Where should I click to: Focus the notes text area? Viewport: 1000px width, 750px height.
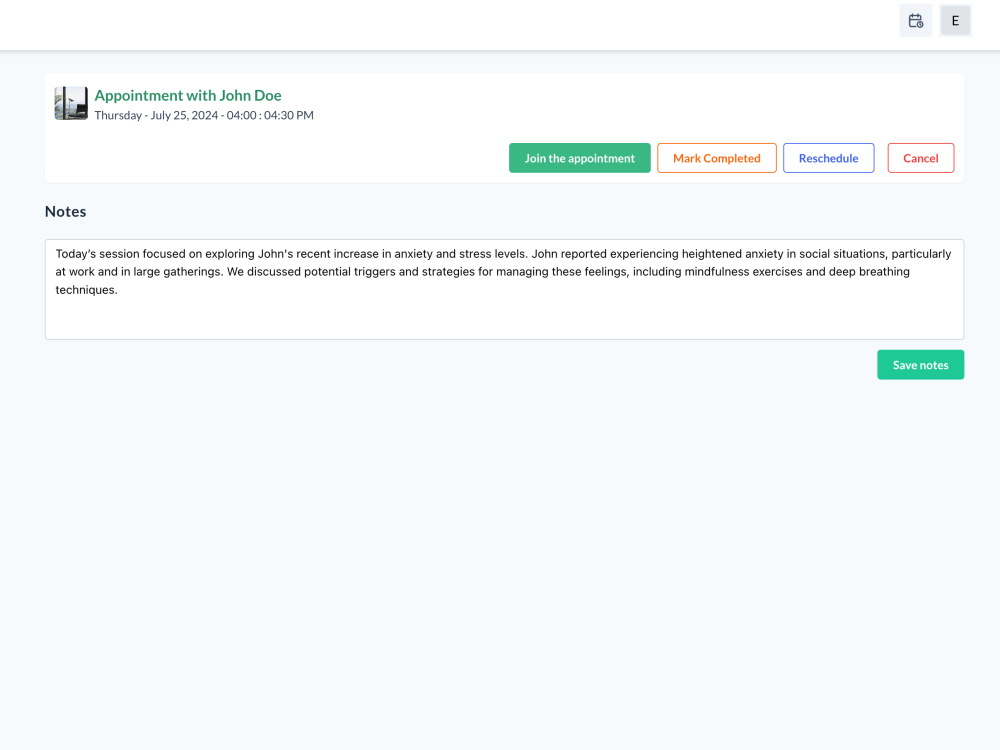pos(504,289)
